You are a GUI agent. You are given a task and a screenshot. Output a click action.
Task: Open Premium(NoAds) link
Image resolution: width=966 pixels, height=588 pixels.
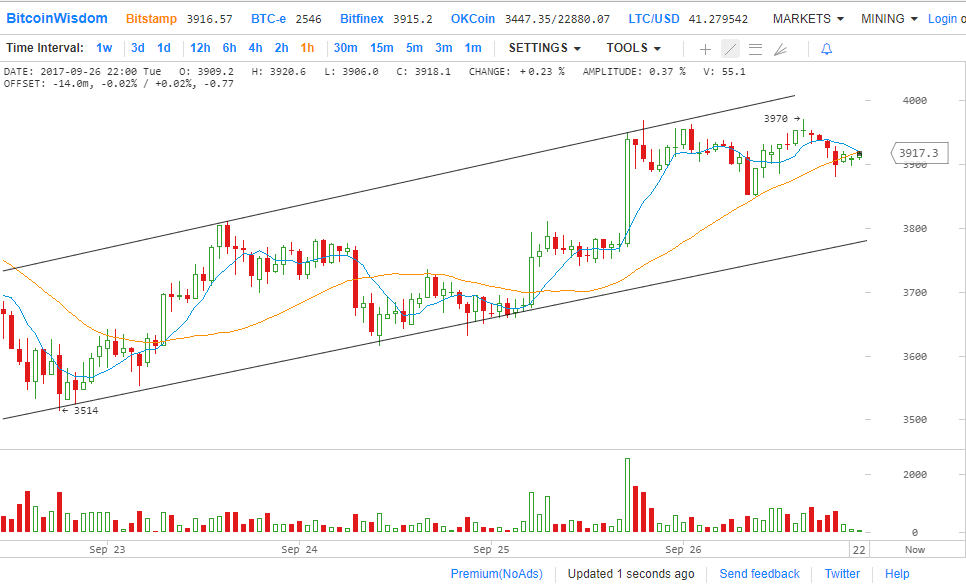[496, 573]
